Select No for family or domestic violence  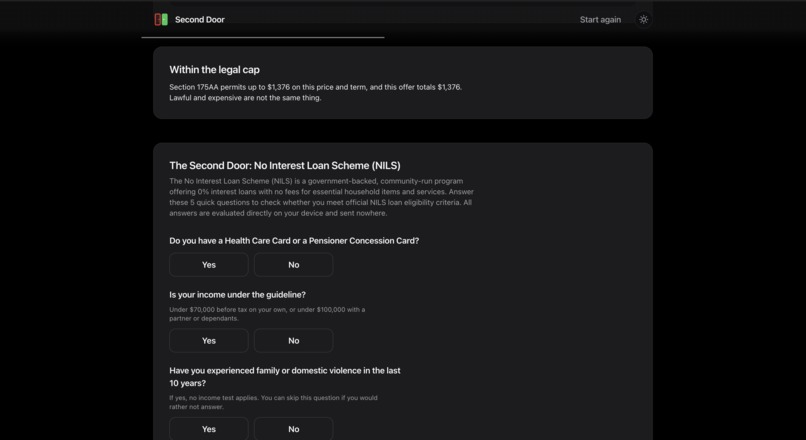pyautogui.click(x=294, y=429)
